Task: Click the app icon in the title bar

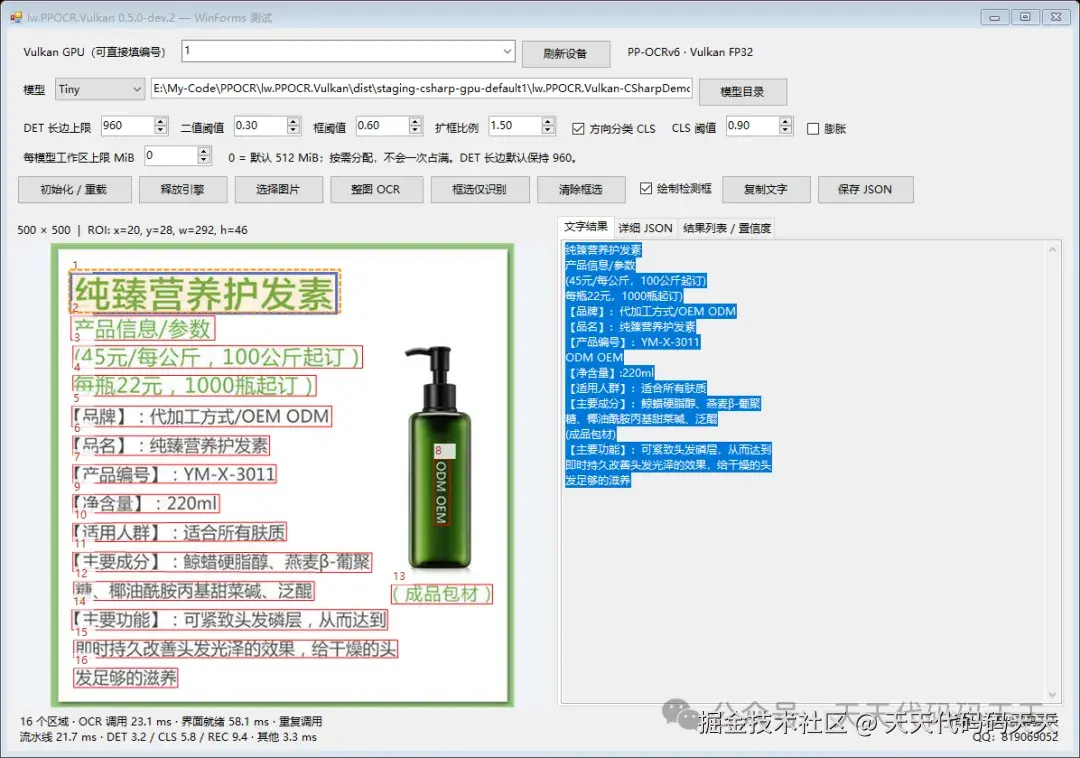Action: click(16, 17)
